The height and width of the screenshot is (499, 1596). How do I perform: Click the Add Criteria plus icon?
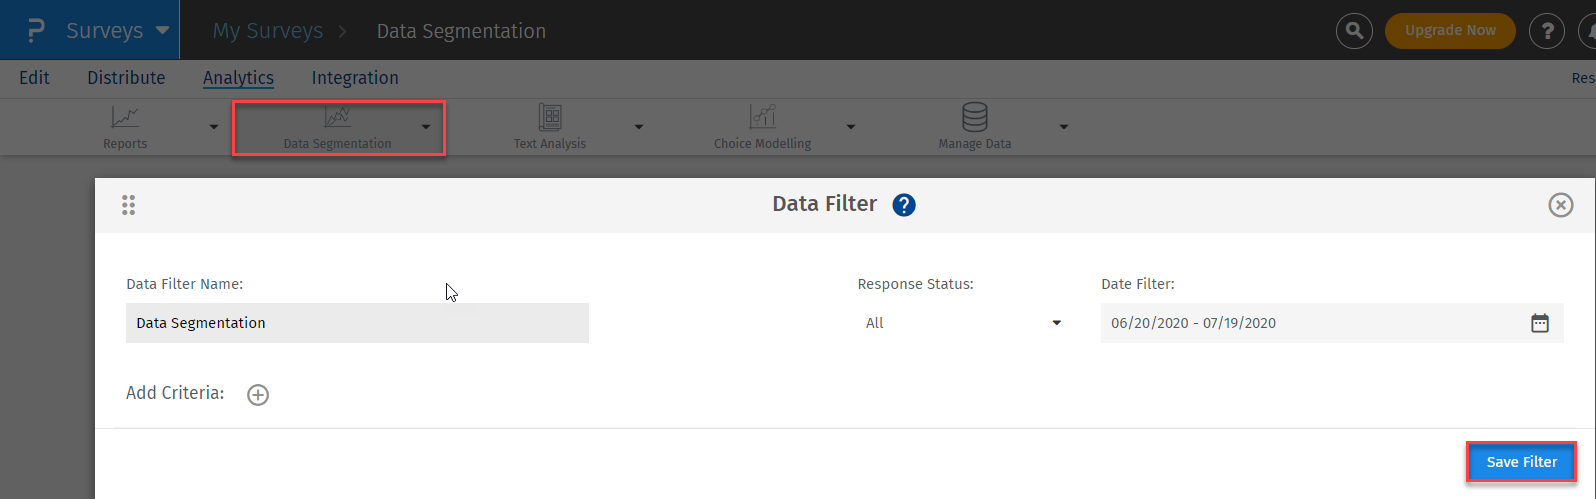coord(258,395)
